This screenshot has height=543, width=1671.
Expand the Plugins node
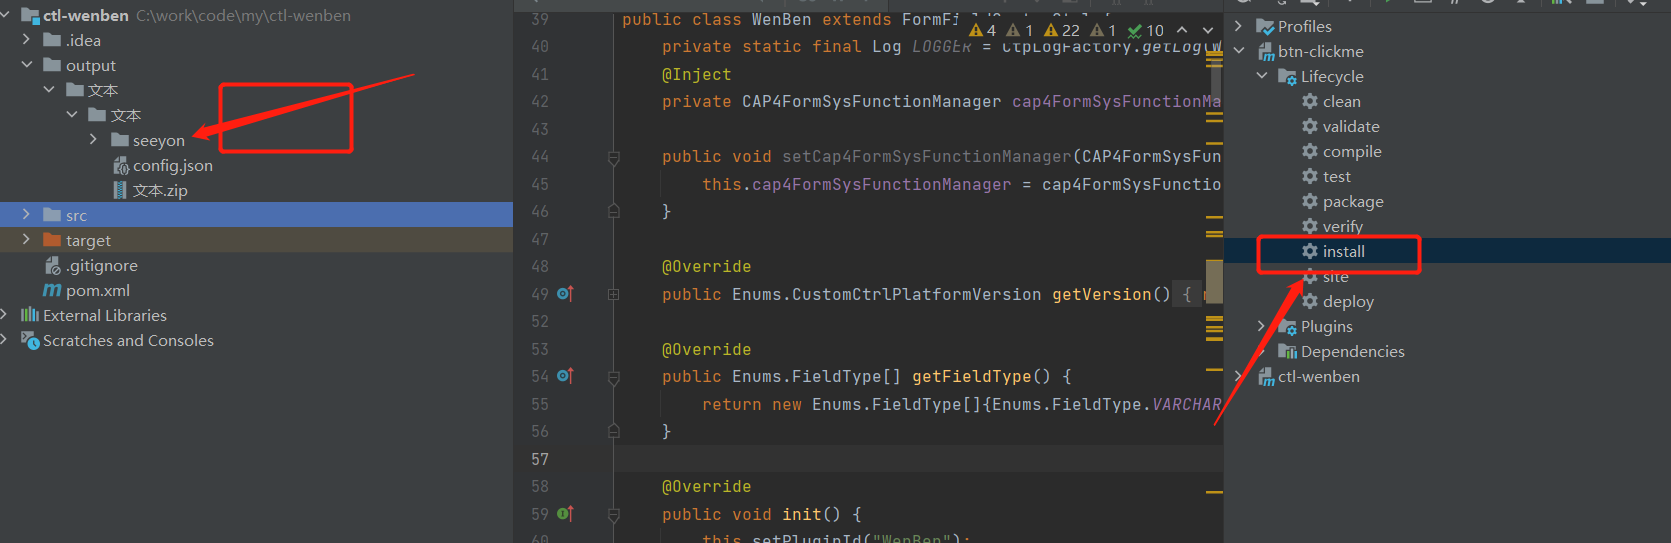pyautogui.click(x=1262, y=326)
